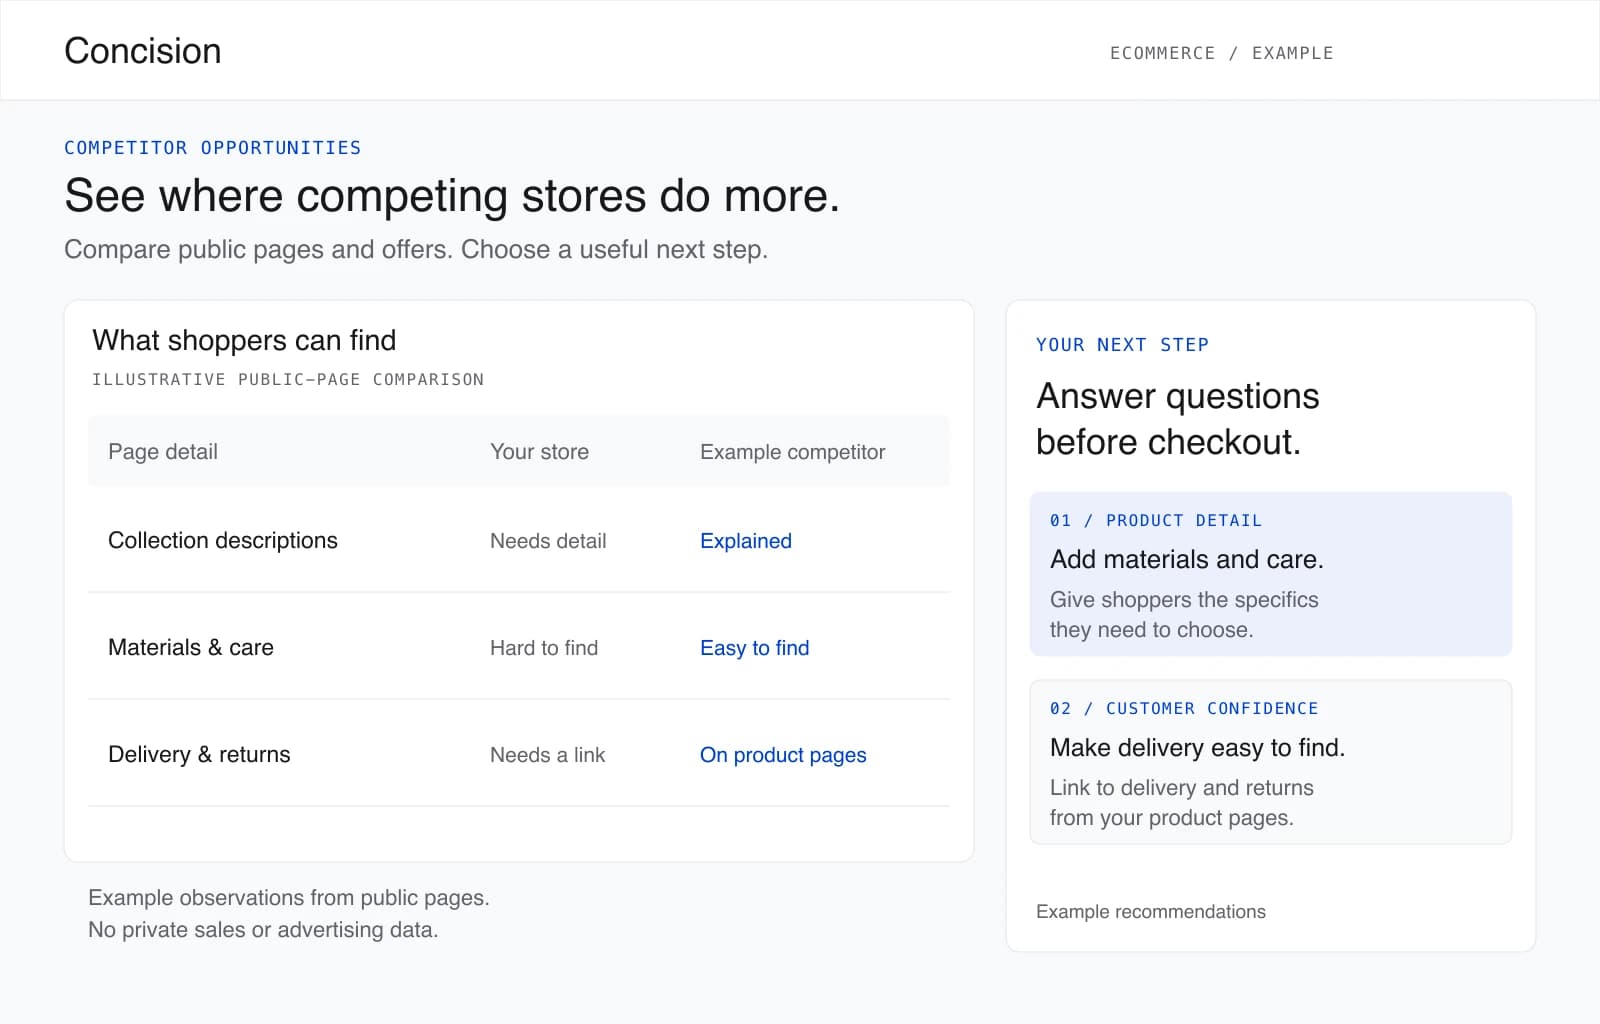Click the Compare public pages and offers subtitle
This screenshot has height=1024, width=1600.
[416, 249]
